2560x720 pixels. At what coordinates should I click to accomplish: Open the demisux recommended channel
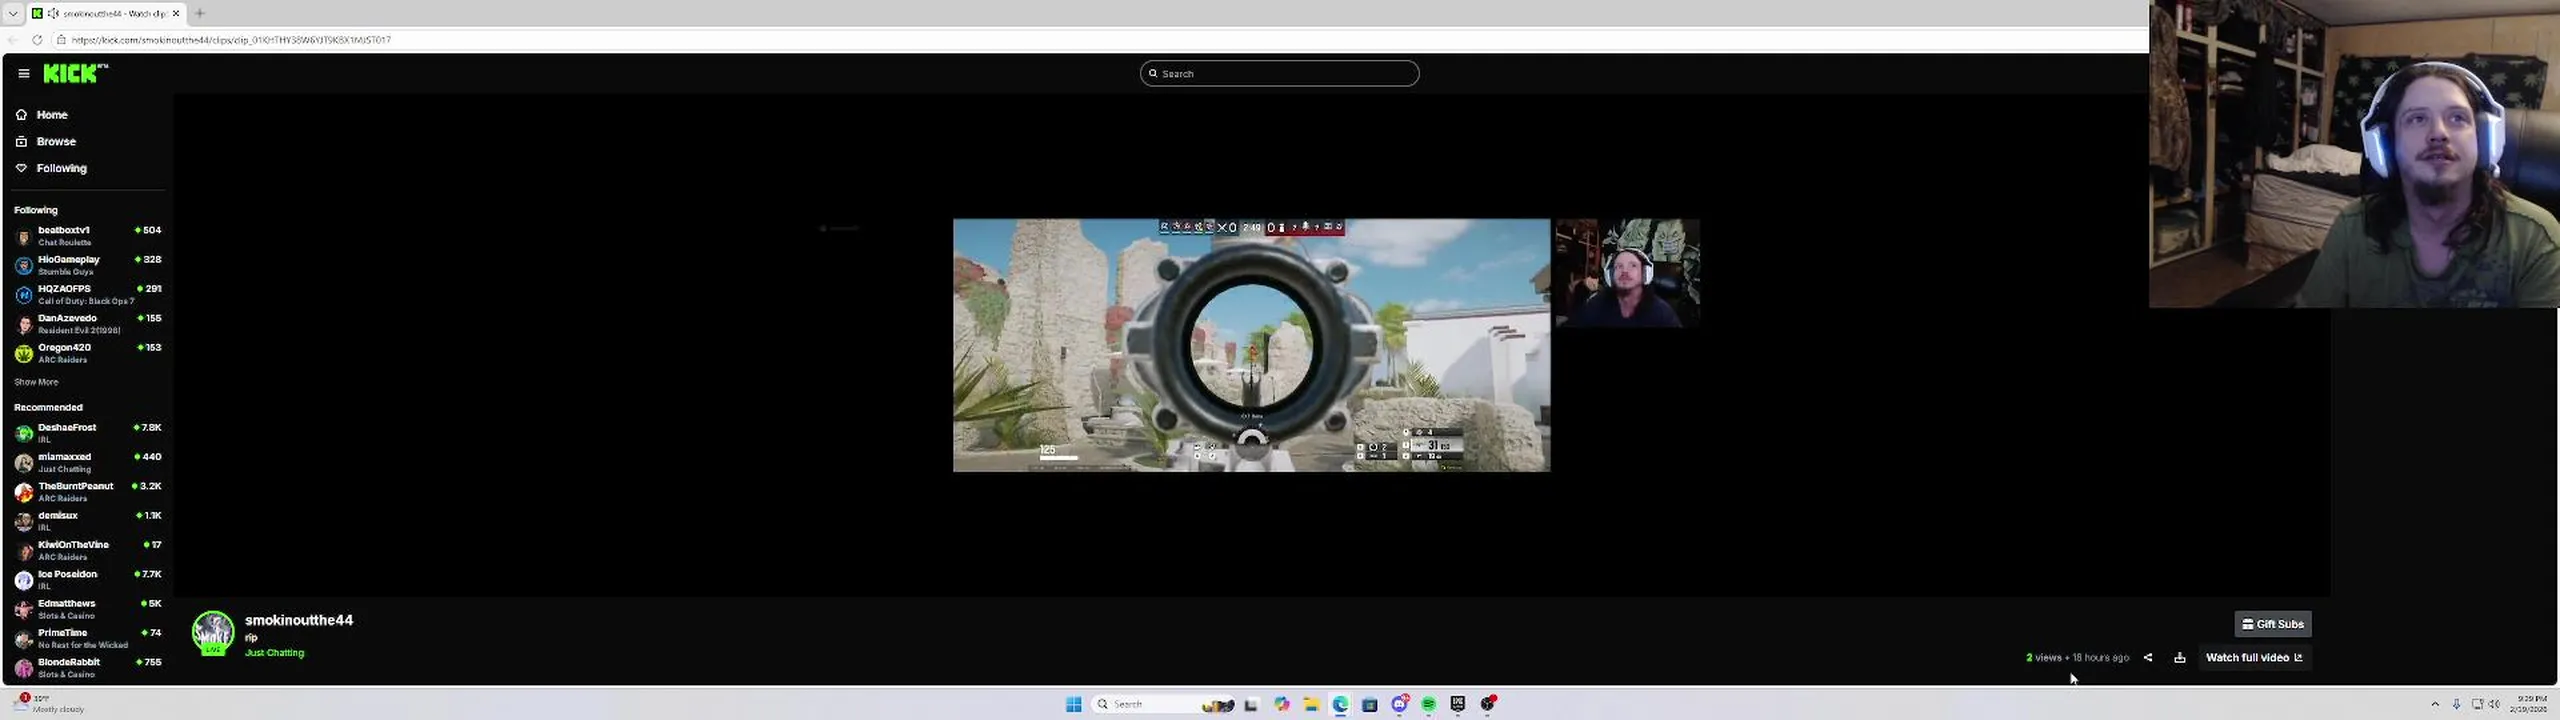click(x=88, y=521)
